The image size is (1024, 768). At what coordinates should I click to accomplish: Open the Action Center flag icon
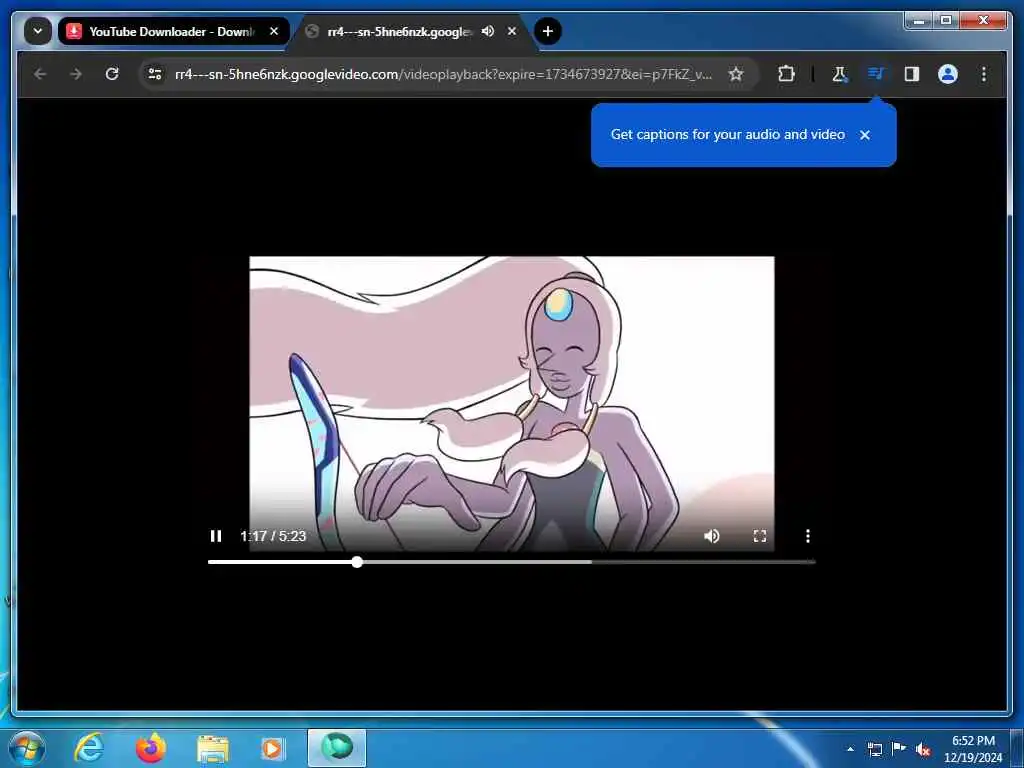tap(899, 748)
